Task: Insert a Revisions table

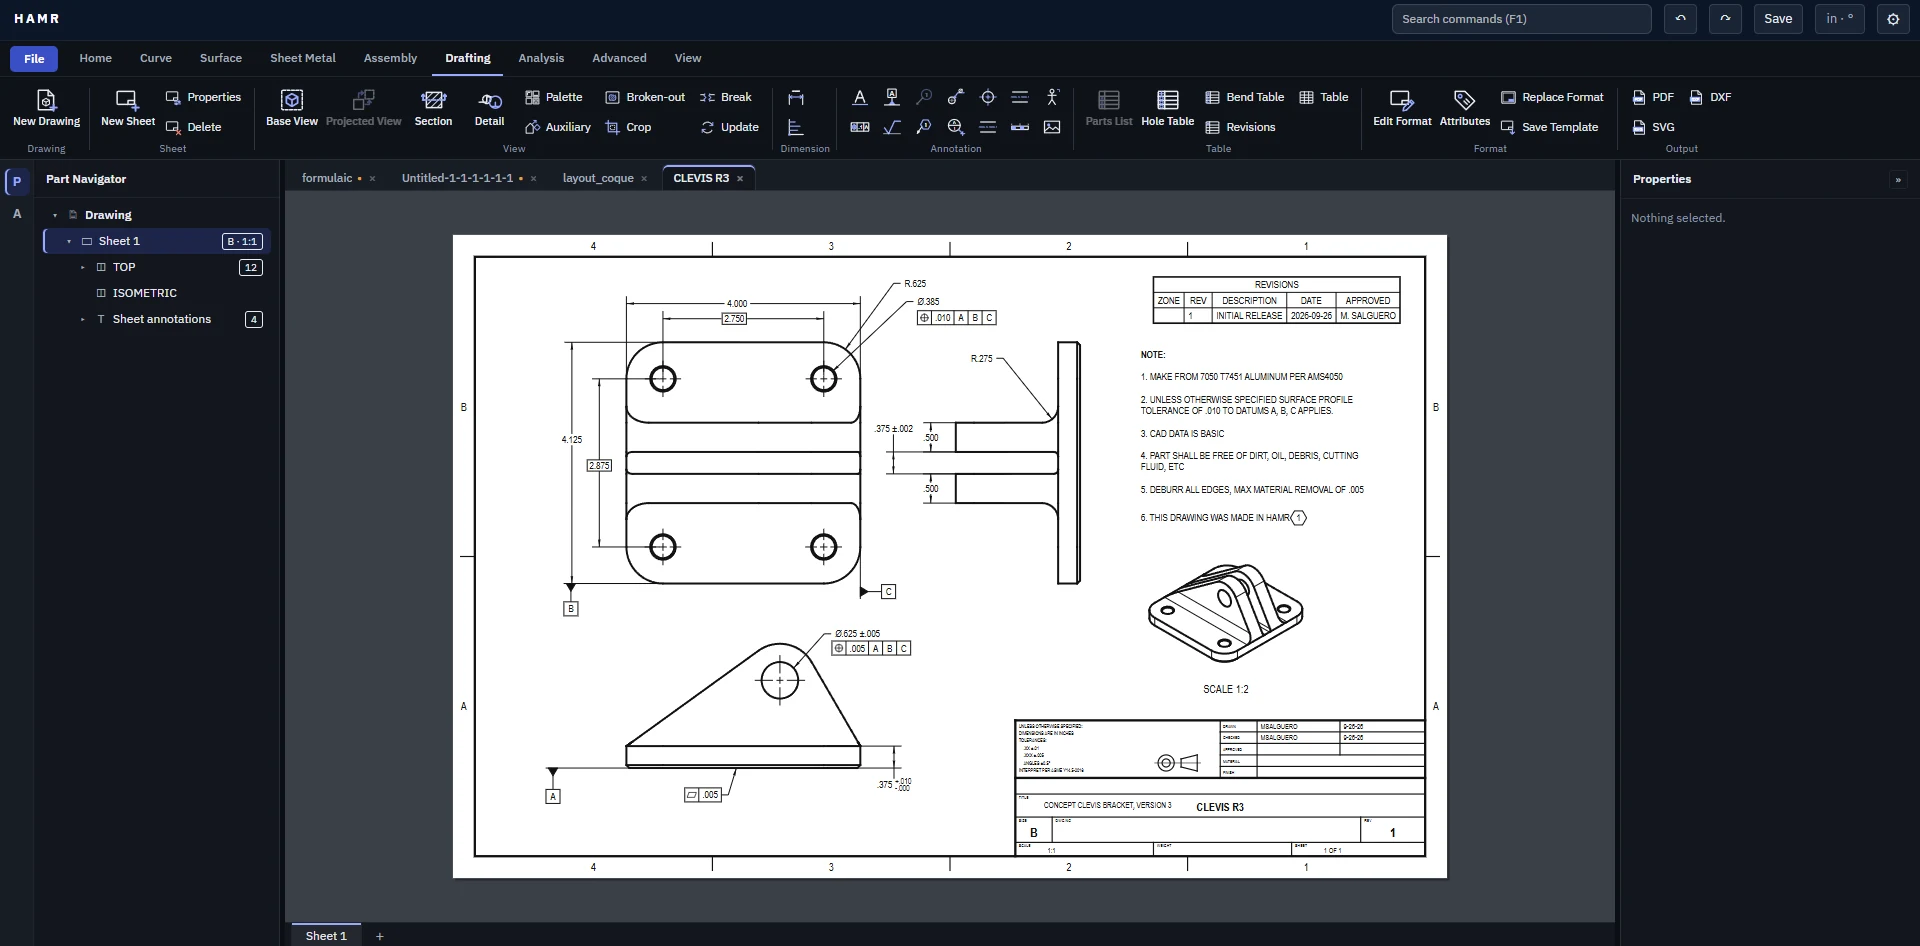Action: 1240,127
